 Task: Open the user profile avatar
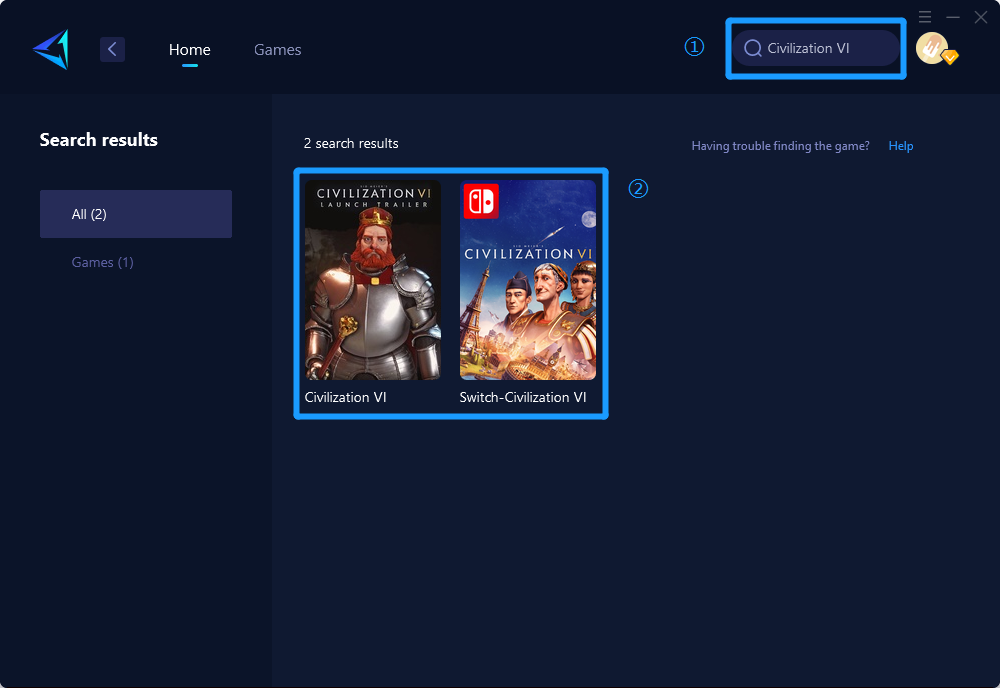[933, 48]
